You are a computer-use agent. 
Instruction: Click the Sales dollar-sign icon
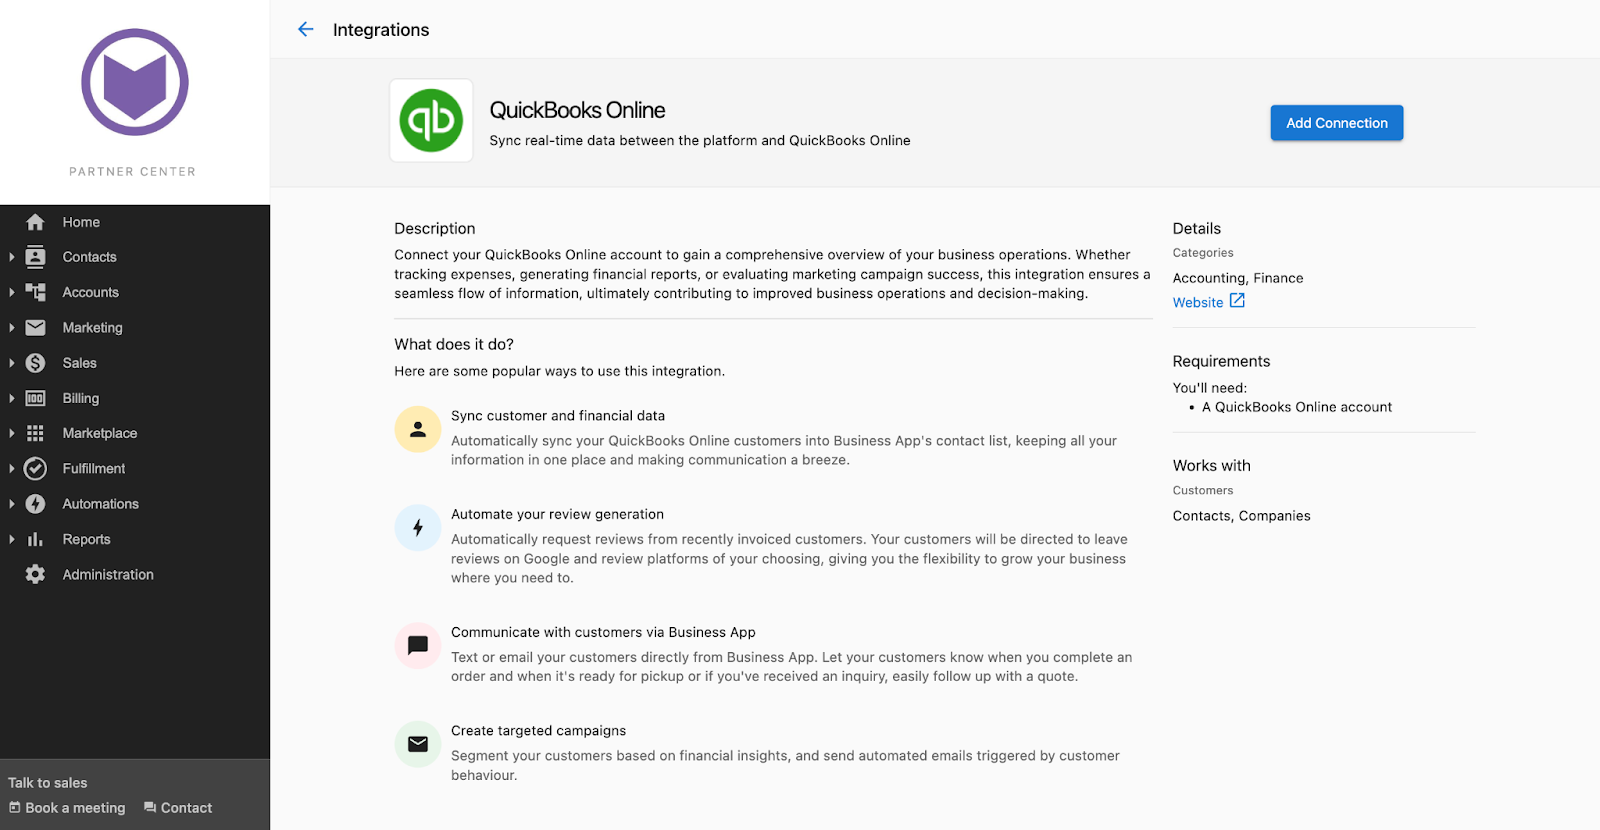pos(35,363)
